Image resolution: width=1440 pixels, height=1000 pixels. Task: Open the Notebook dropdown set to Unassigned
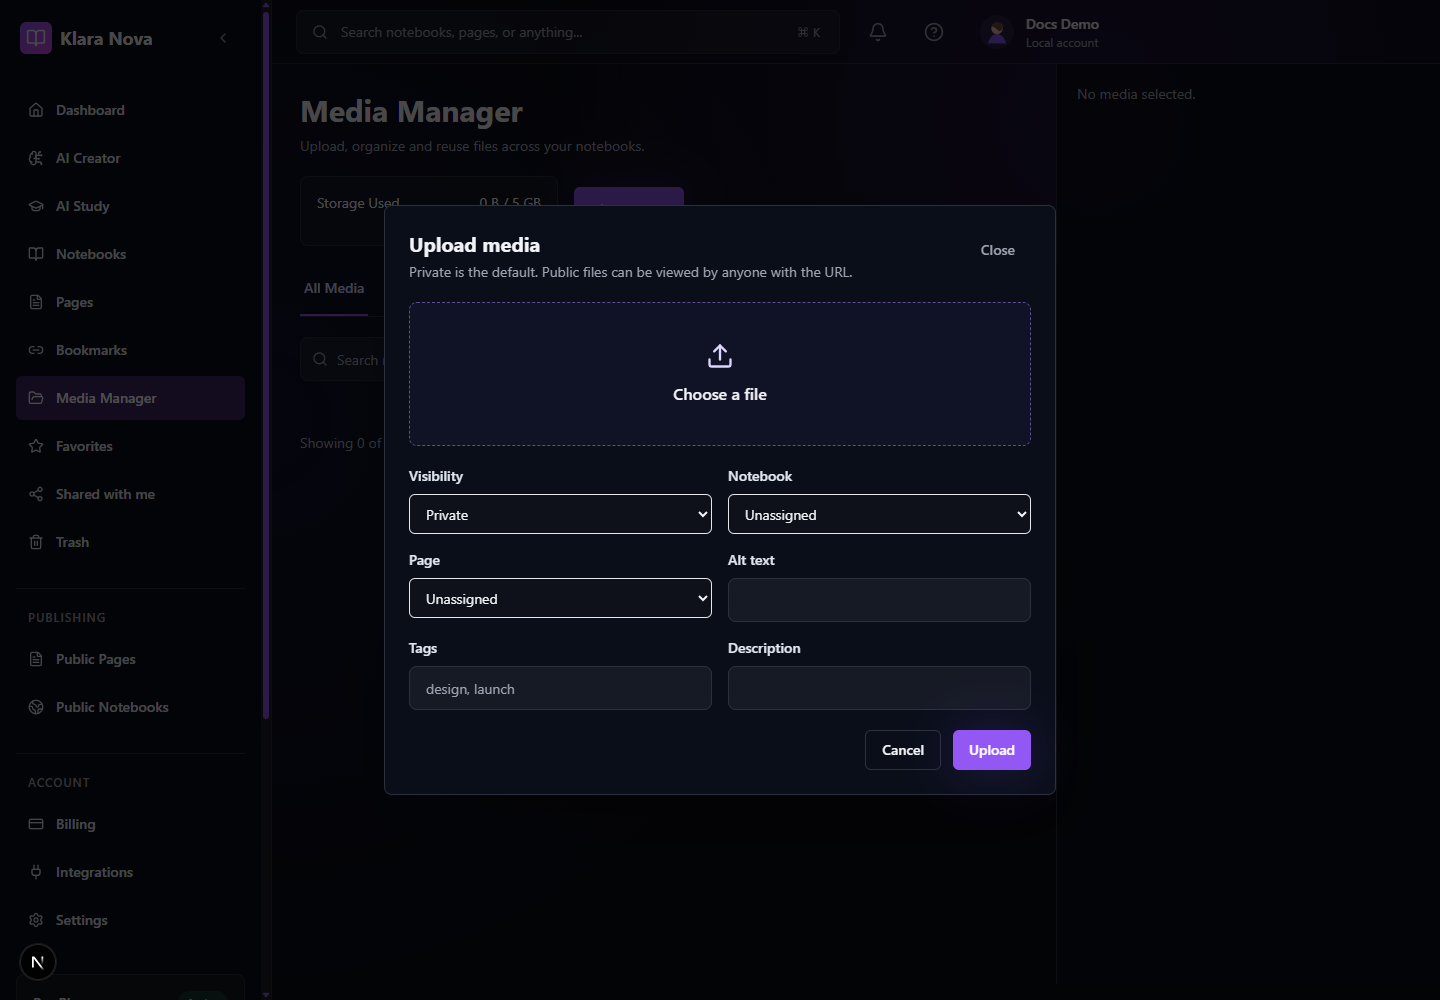coord(879,514)
